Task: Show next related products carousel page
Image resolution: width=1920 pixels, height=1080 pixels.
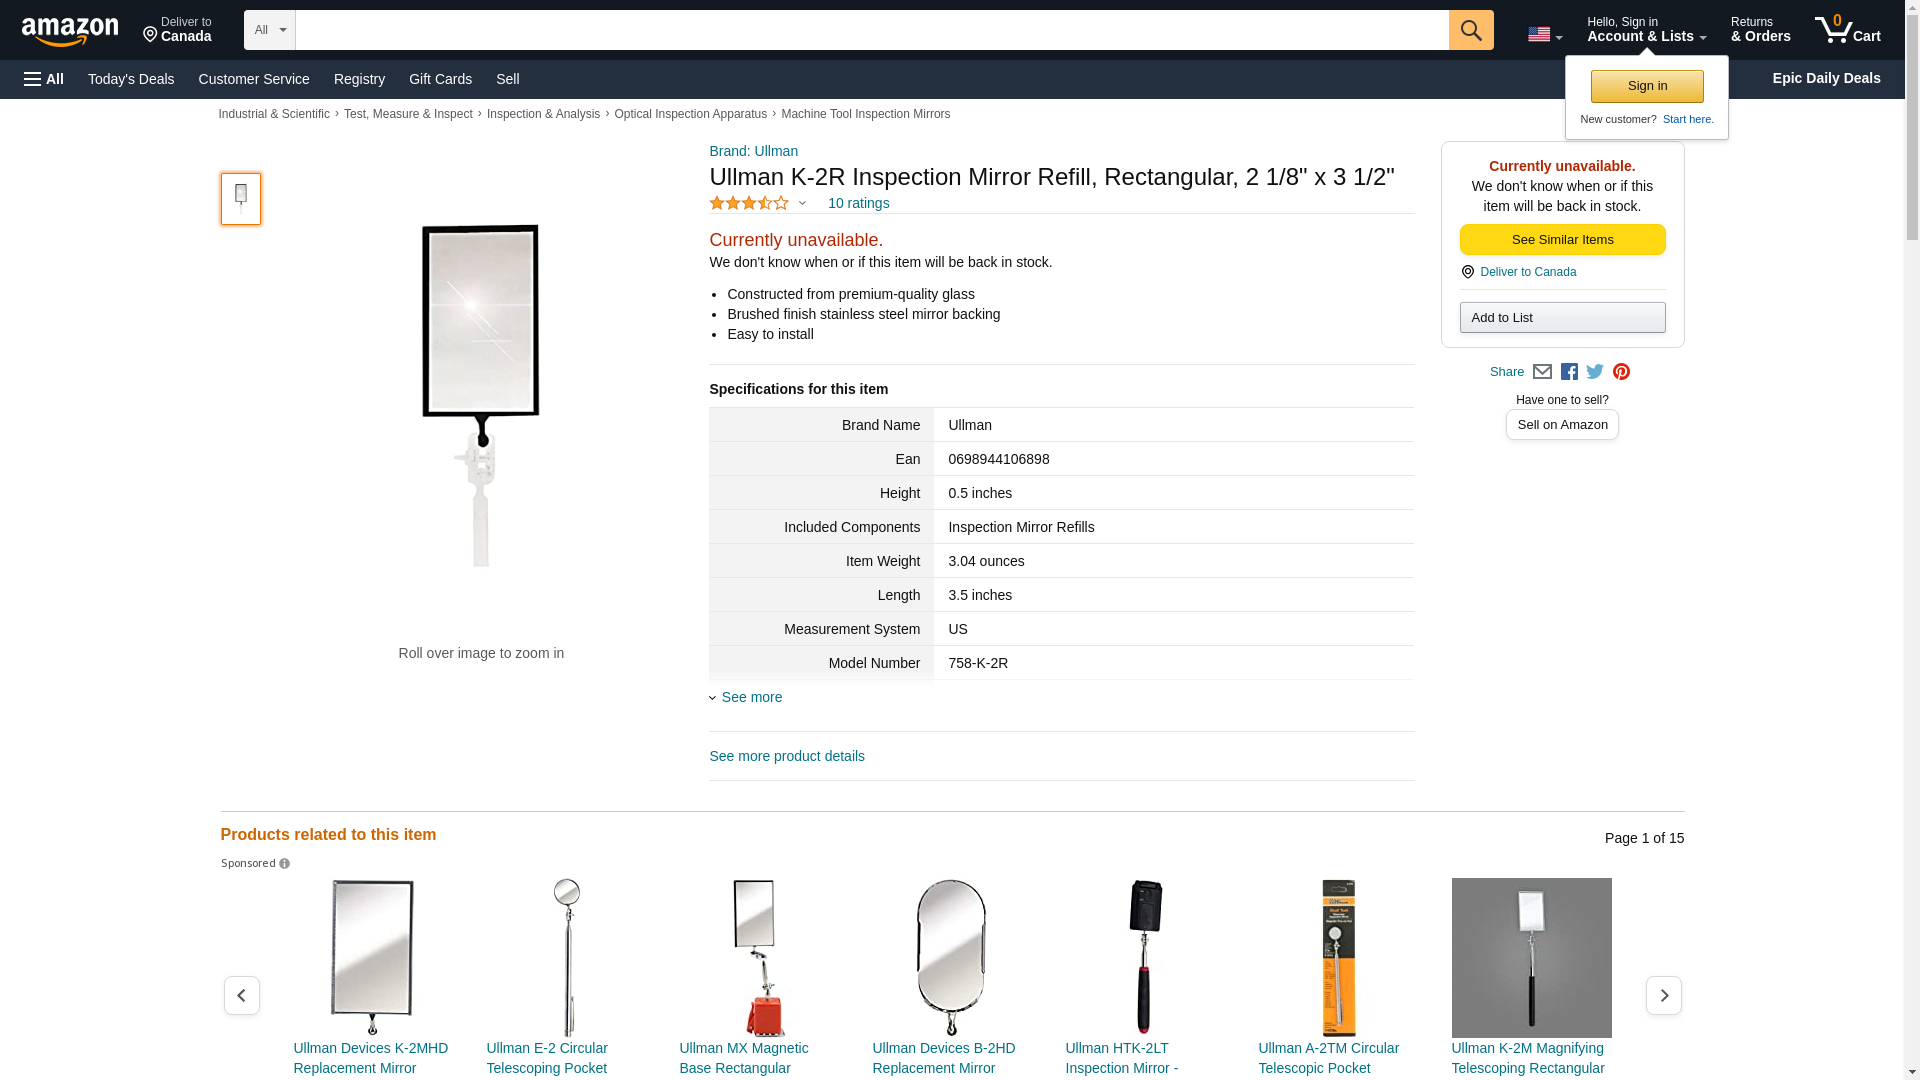Action: pos(1663,996)
